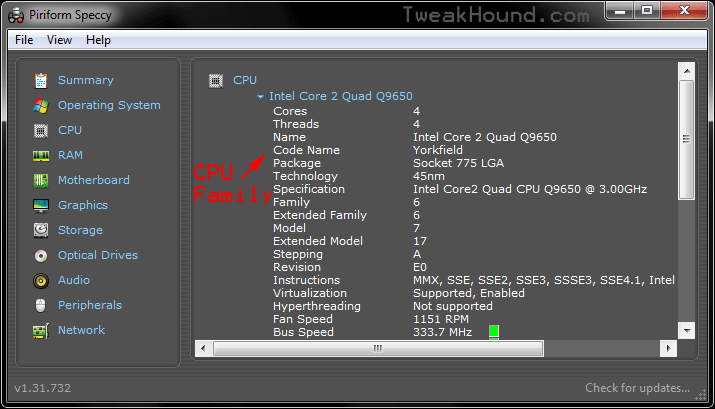Viewport: 715px width, 409px height.
Task: Click the Revision E0 value
Action: 420,267
